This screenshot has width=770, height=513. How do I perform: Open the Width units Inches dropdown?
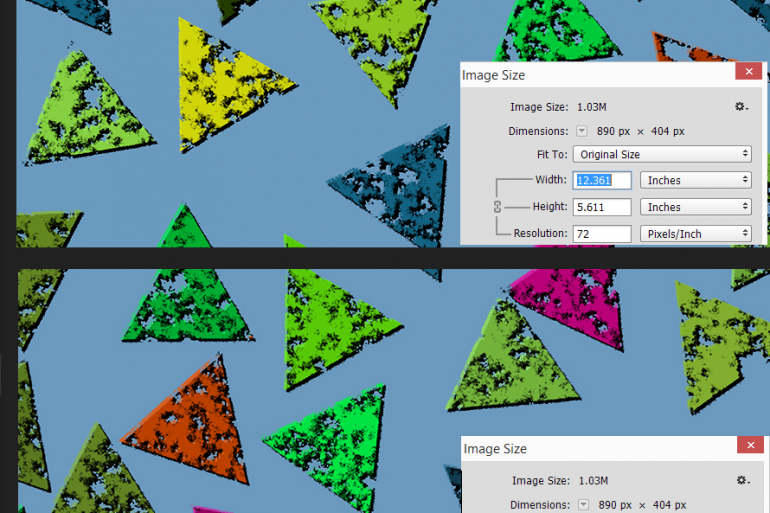(695, 181)
